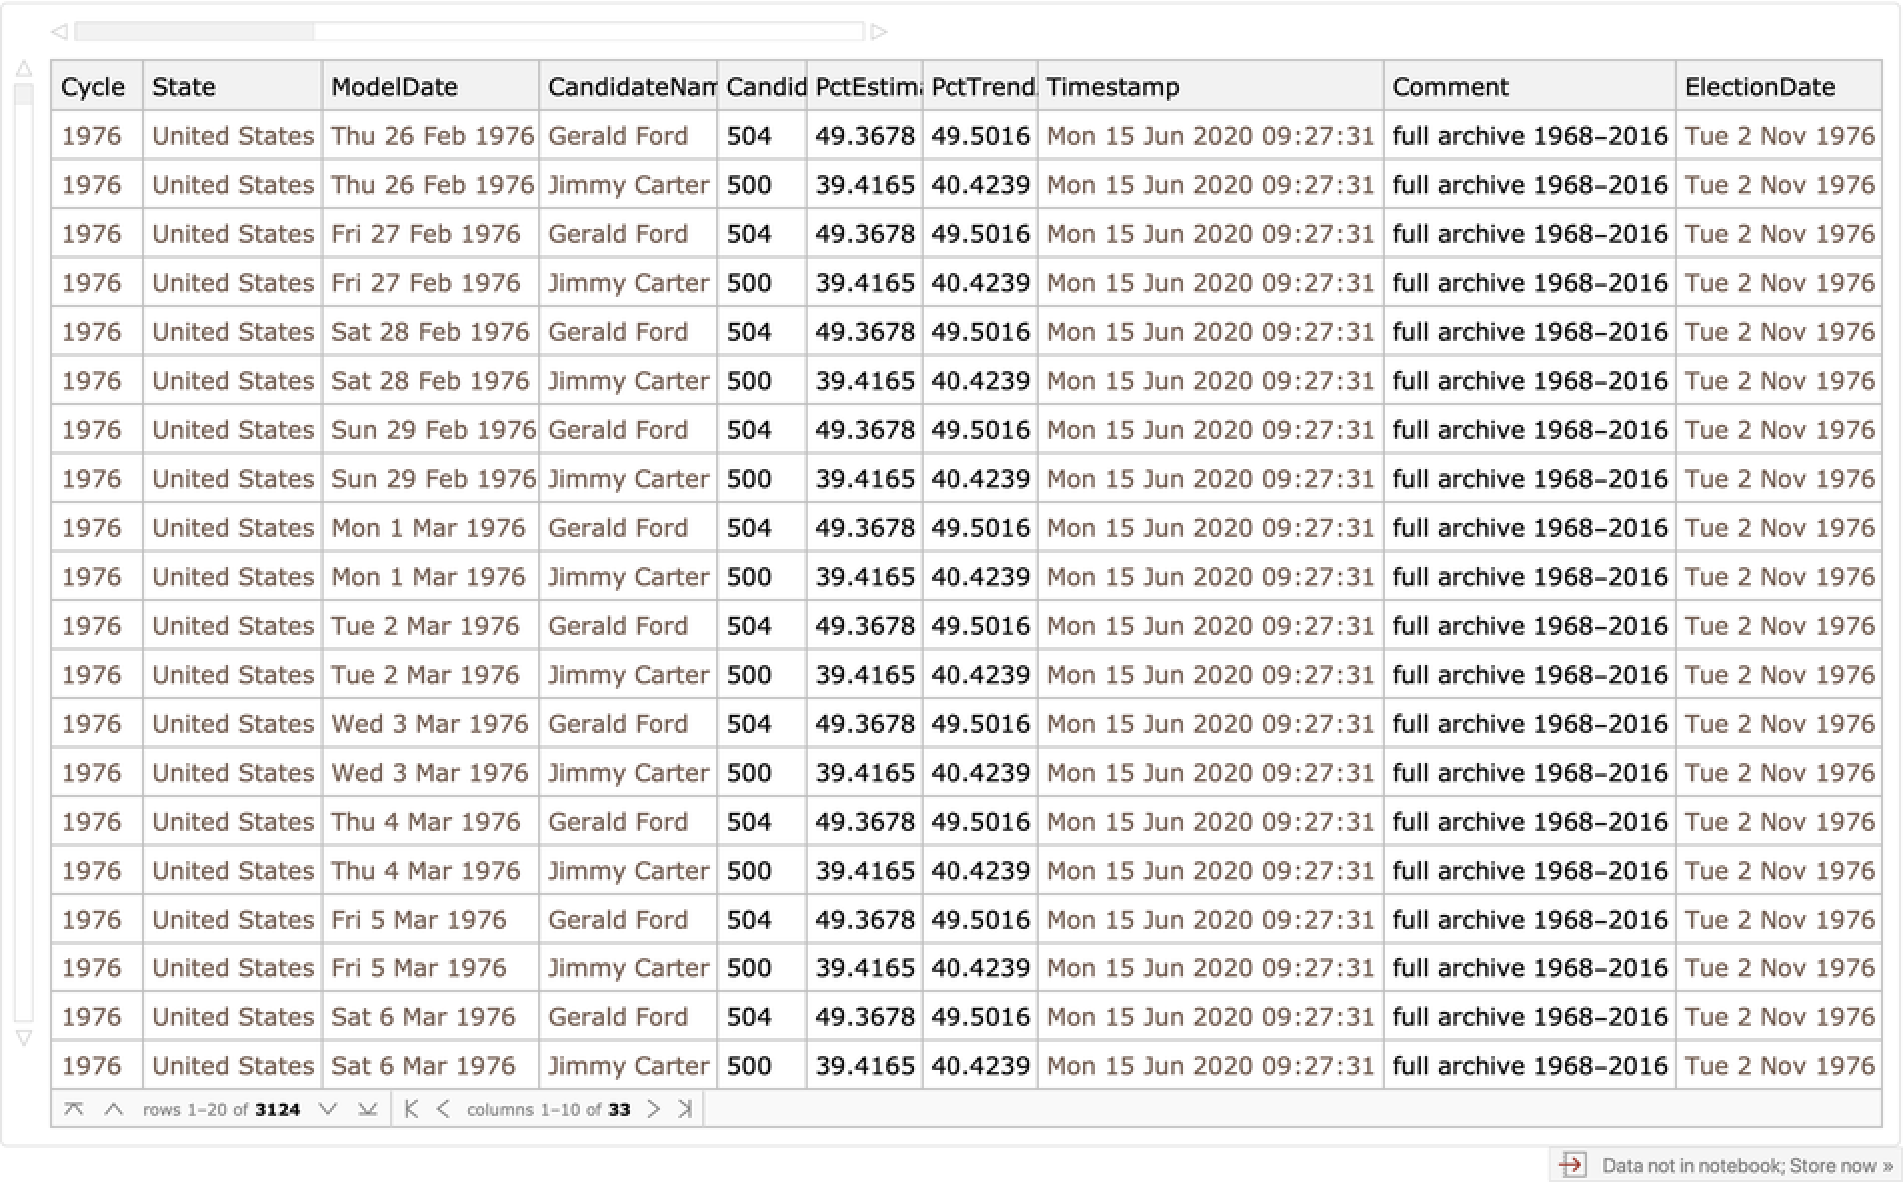The height and width of the screenshot is (1182, 1904).
Task: Jump to last row using double-down arrow
Action: tap(367, 1109)
